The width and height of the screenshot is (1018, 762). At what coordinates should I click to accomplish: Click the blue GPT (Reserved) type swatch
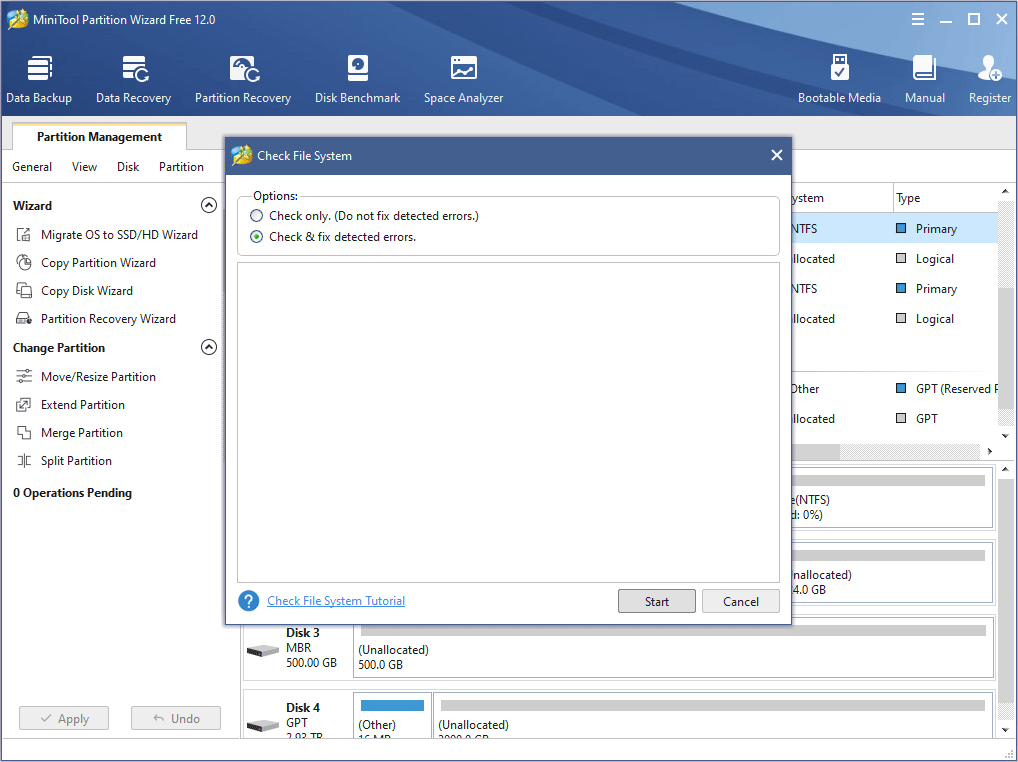pos(901,388)
